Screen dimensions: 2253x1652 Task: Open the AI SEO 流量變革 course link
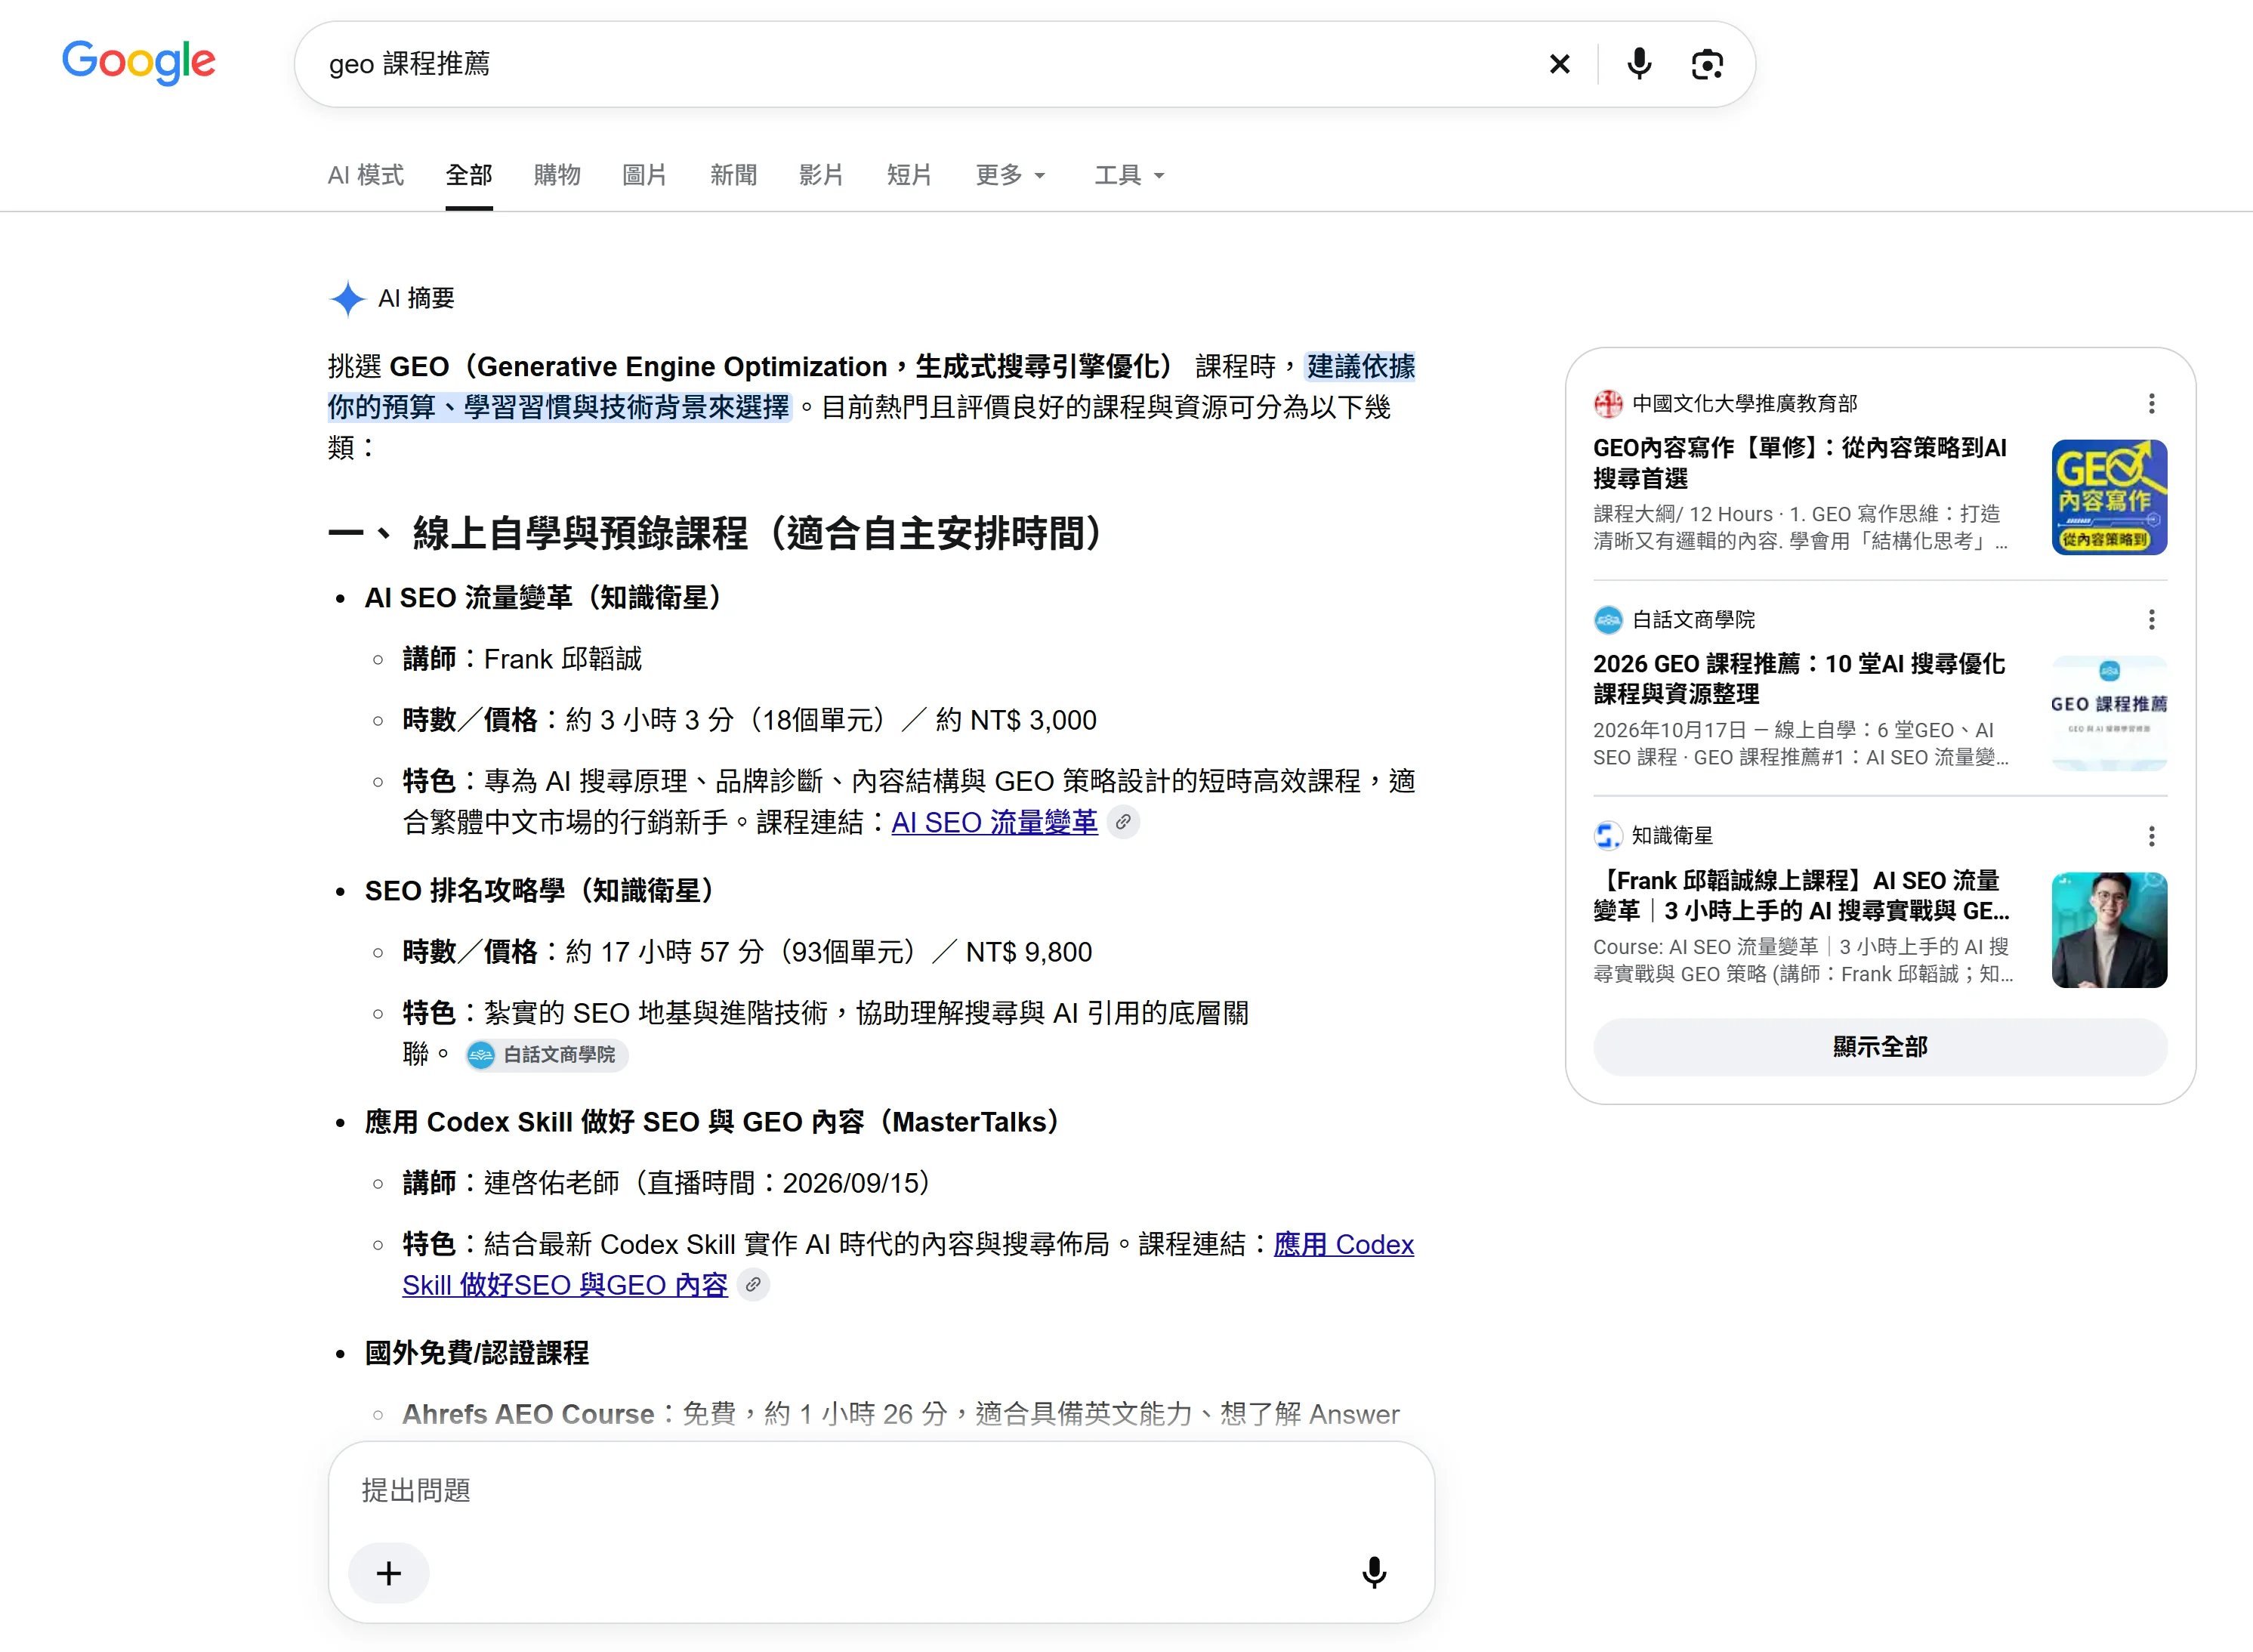tap(994, 822)
